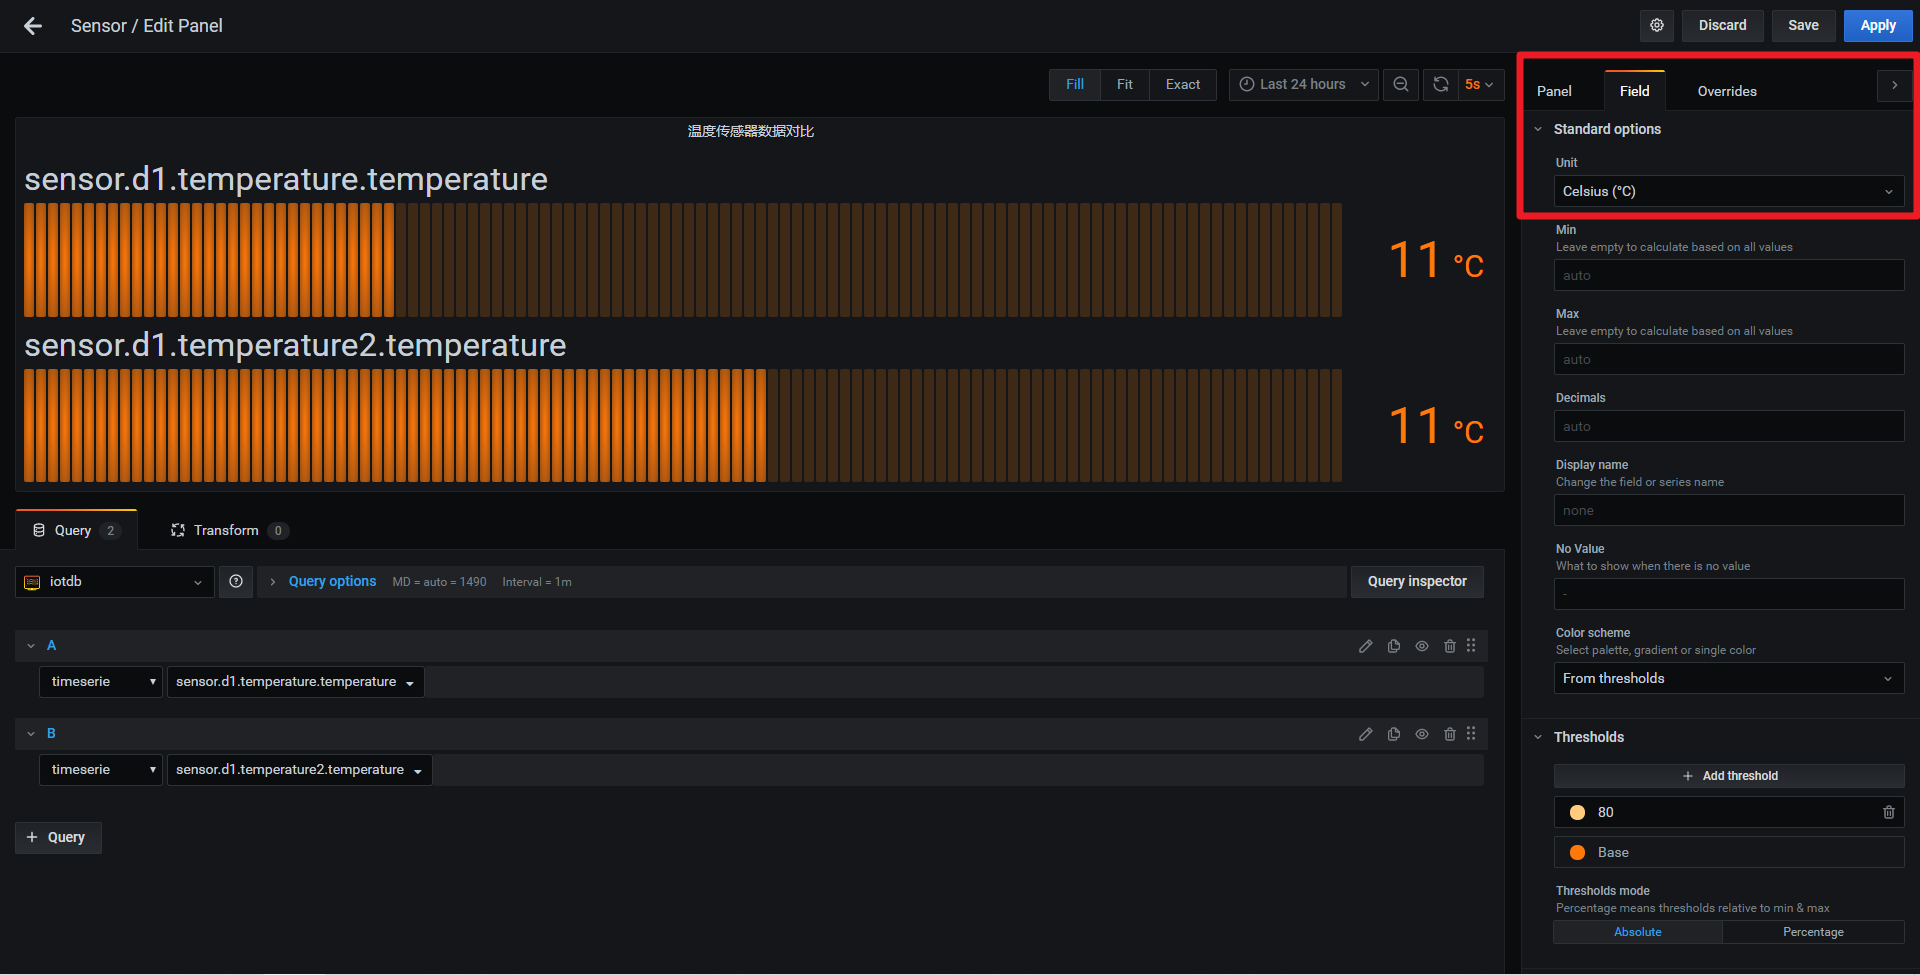Switch thresholds mode to Percentage
The width and height of the screenshot is (1920, 975).
click(x=1811, y=931)
